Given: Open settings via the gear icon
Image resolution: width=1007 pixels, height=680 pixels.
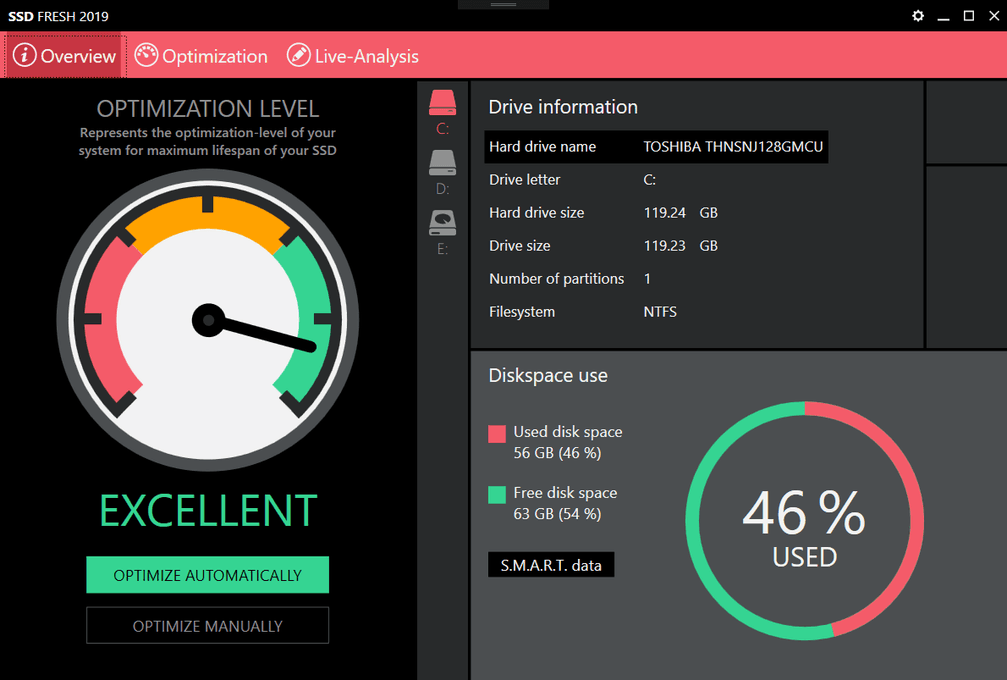Looking at the screenshot, I should [x=918, y=16].
